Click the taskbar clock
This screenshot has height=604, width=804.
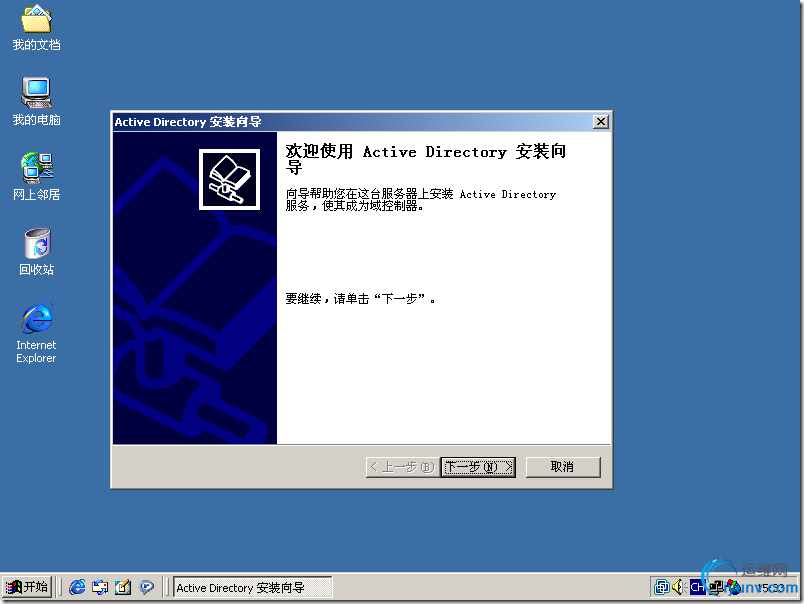771,588
